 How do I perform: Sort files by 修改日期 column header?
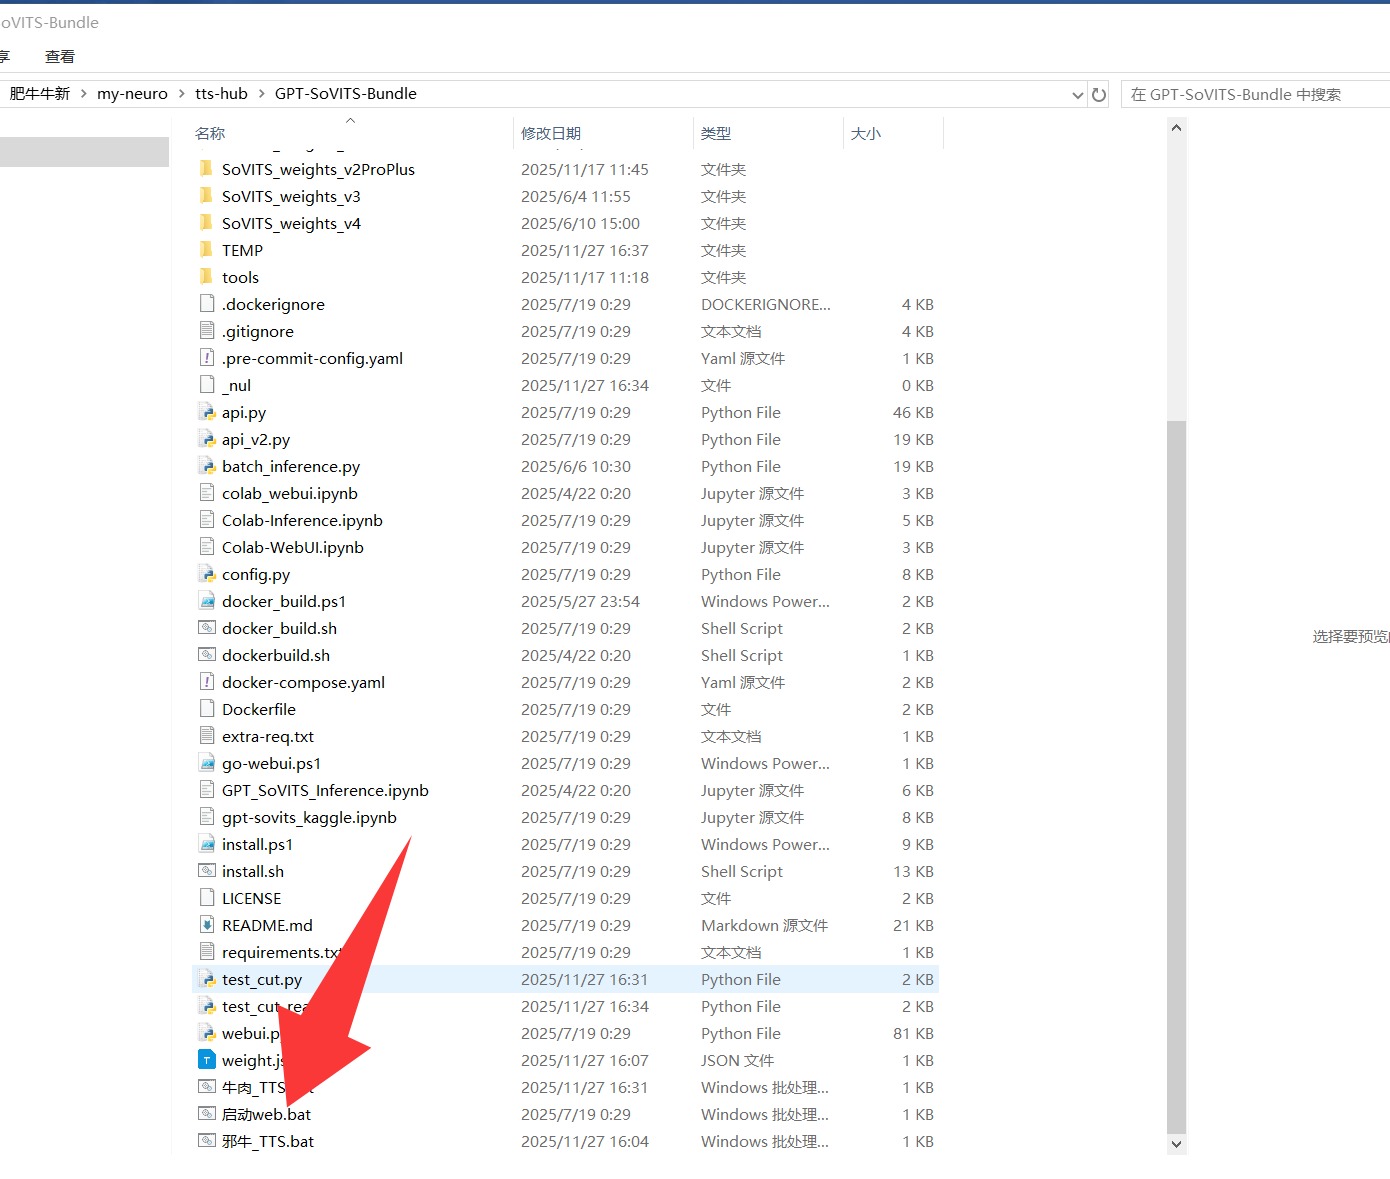551,134
